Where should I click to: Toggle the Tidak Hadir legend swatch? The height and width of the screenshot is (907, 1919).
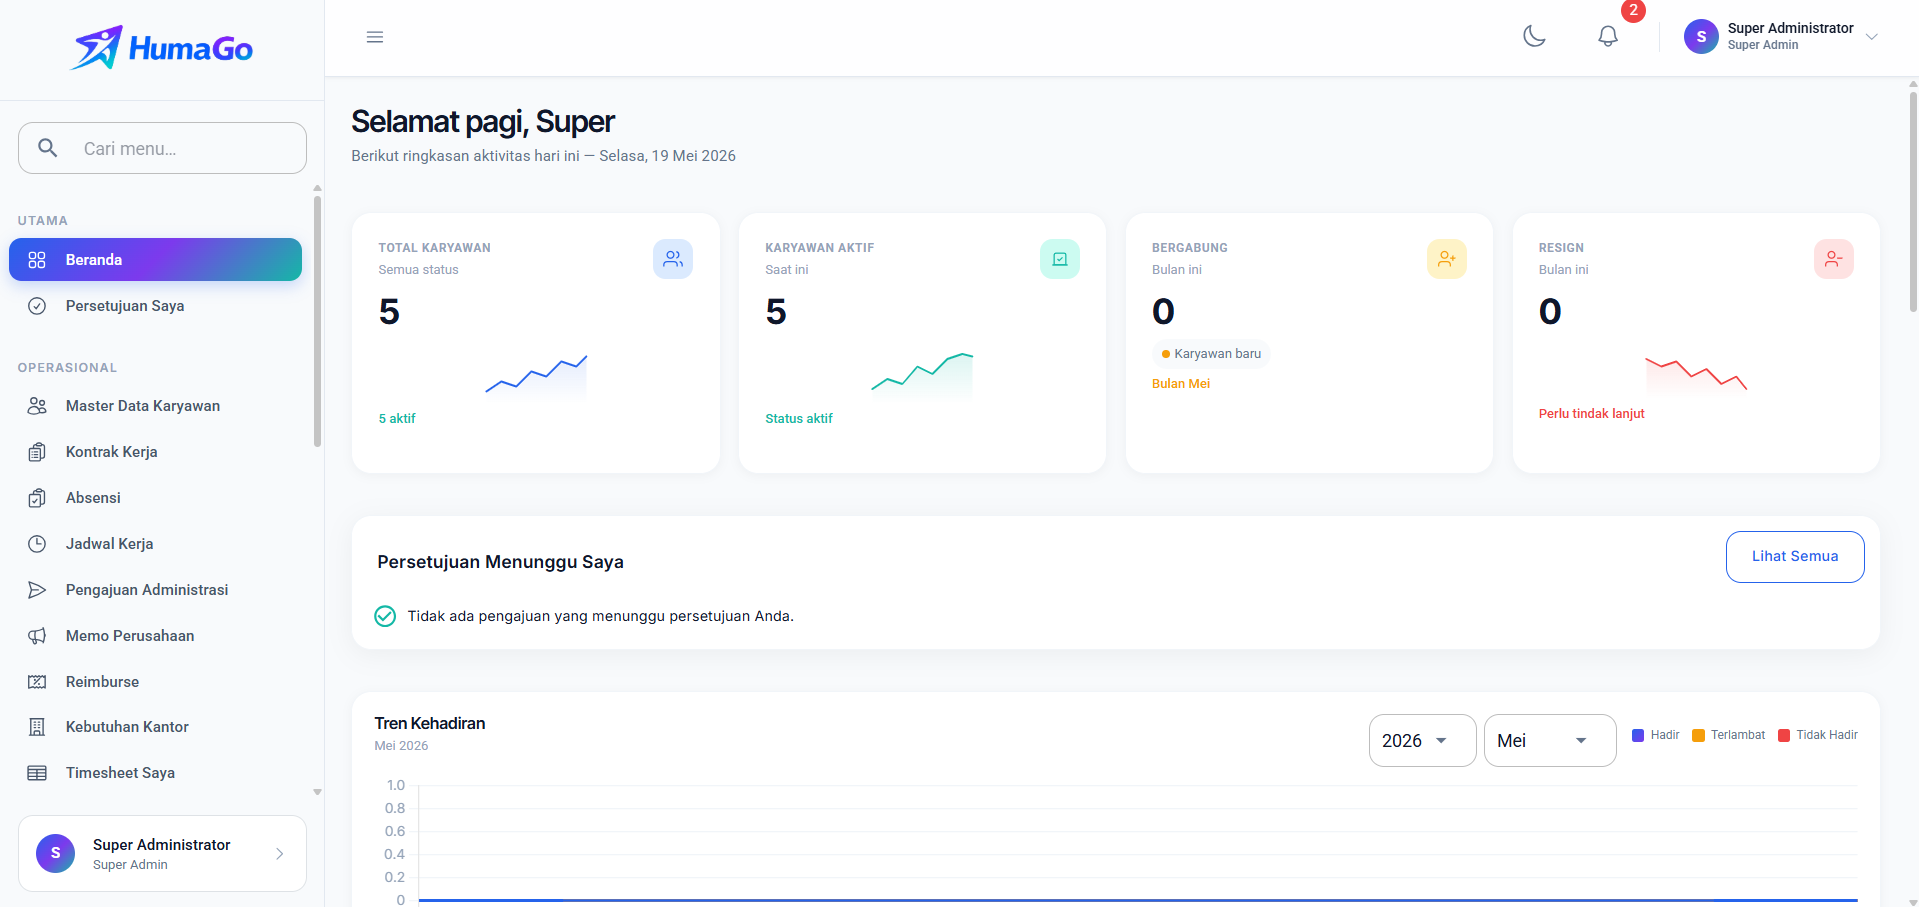coord(1784,736)
